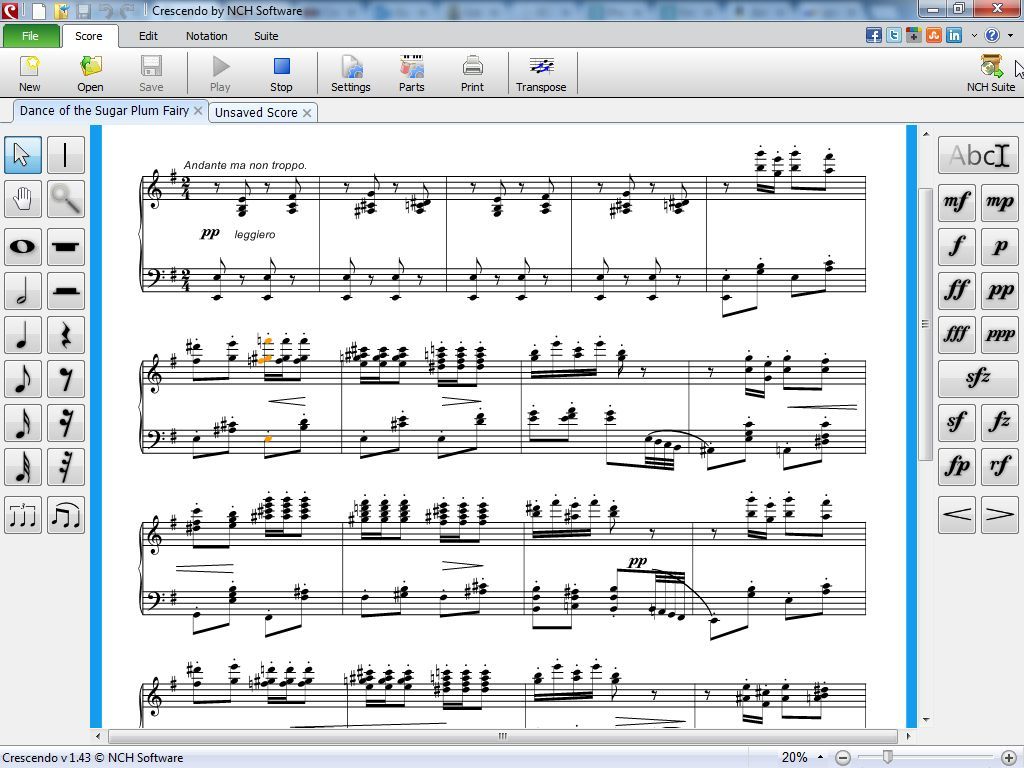
Task: Open the Parts toolbar button
Action: coord(412,74)
